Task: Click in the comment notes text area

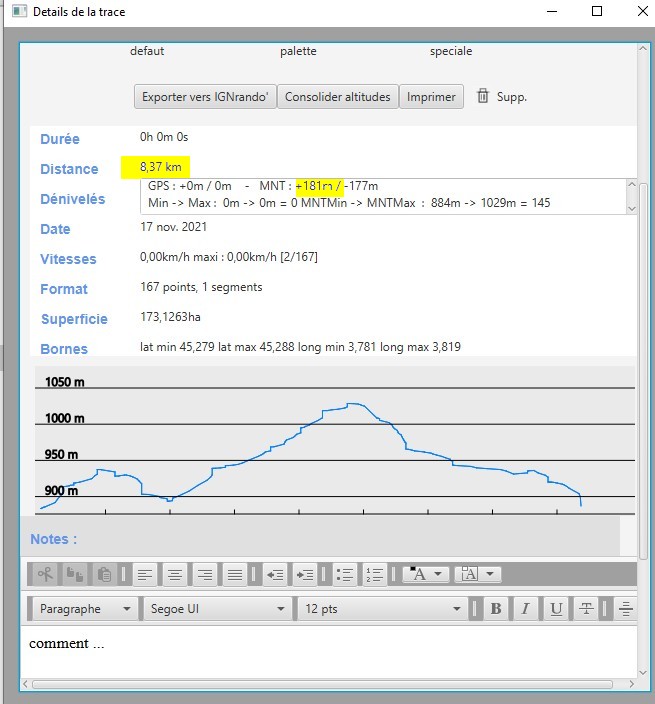Action: click(320, 650)
